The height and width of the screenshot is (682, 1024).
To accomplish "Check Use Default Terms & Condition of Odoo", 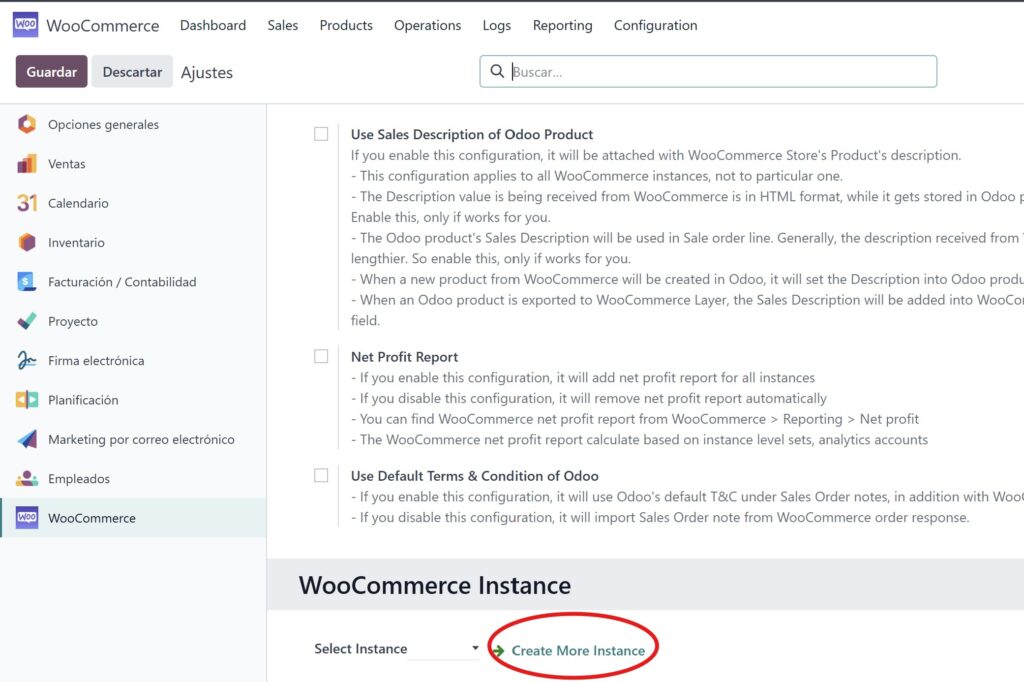I will [x=321, y=475].
